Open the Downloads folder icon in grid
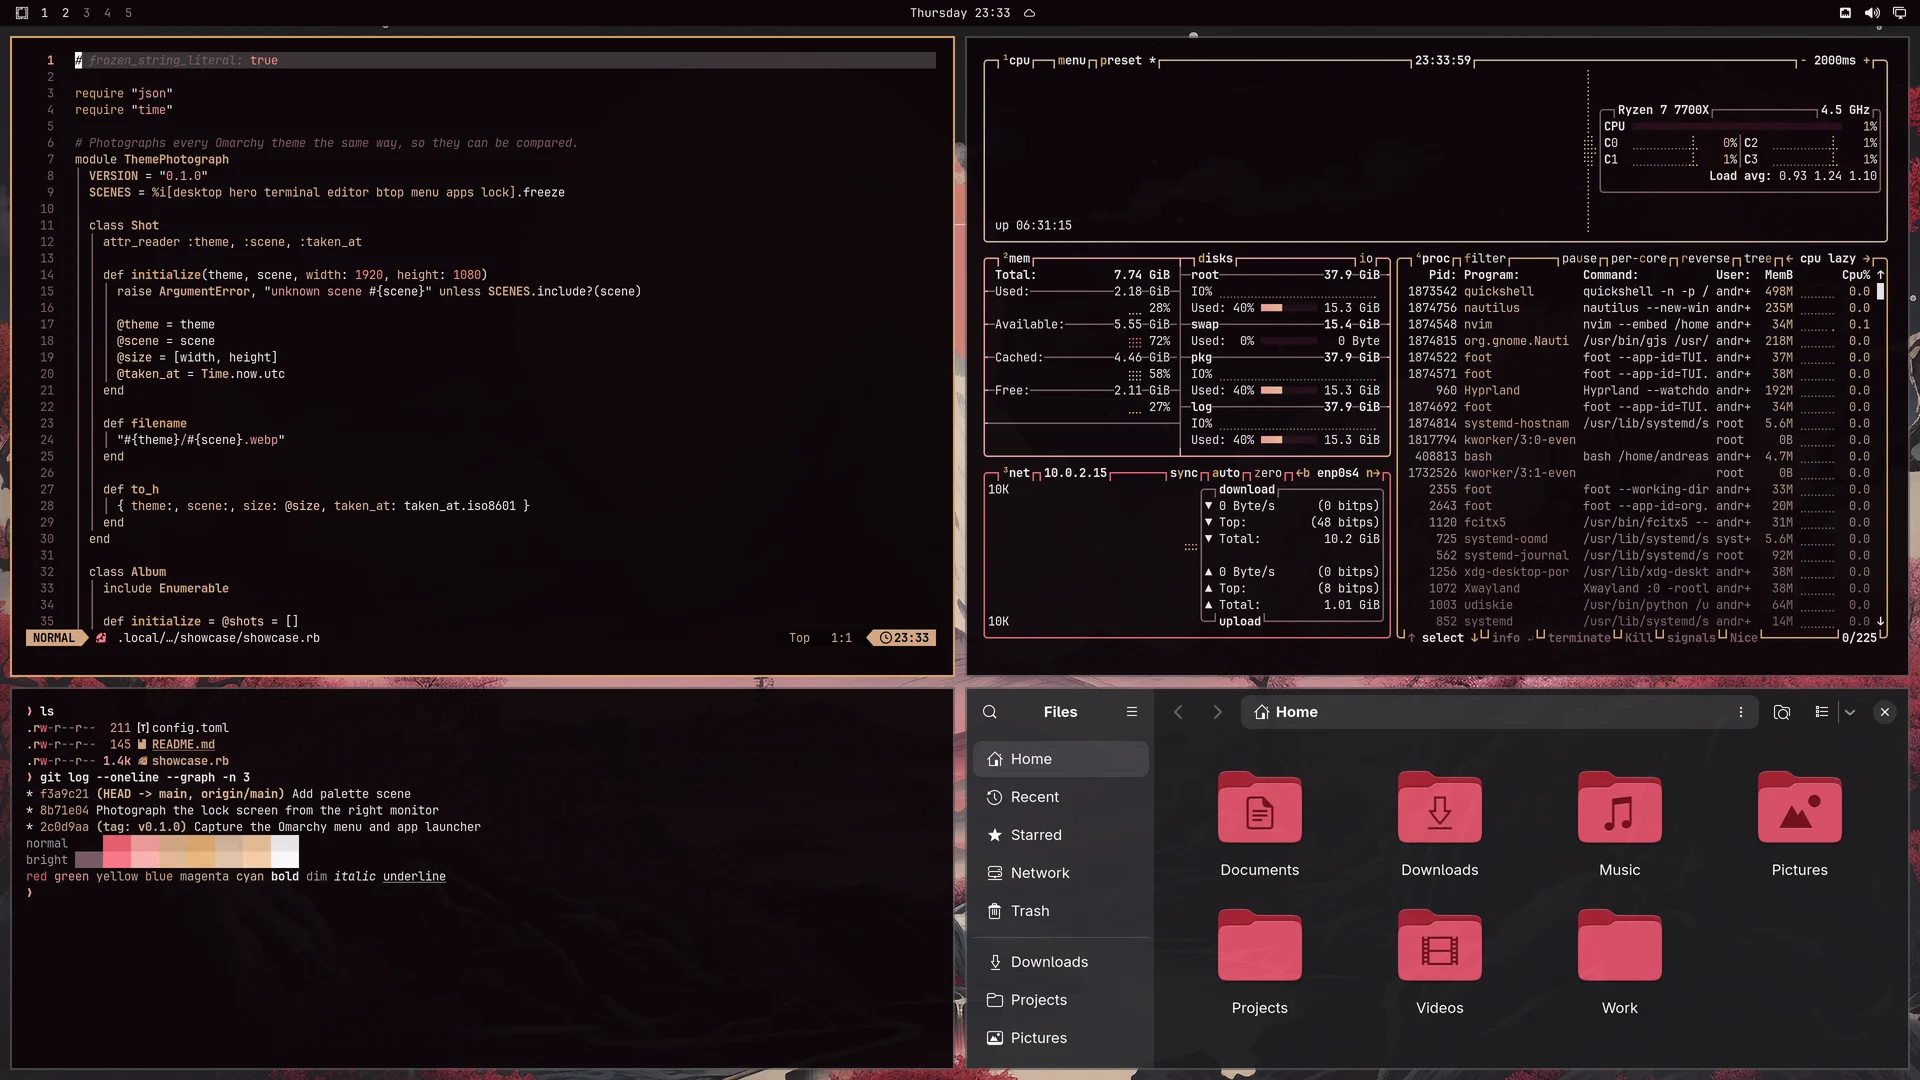Viewport: 1920px width, 1080px height. 1439,825
